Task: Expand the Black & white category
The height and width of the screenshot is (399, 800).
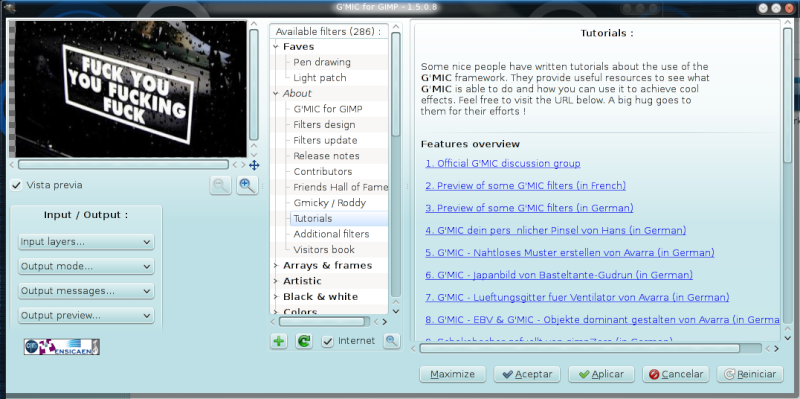Action: point(276,297)
